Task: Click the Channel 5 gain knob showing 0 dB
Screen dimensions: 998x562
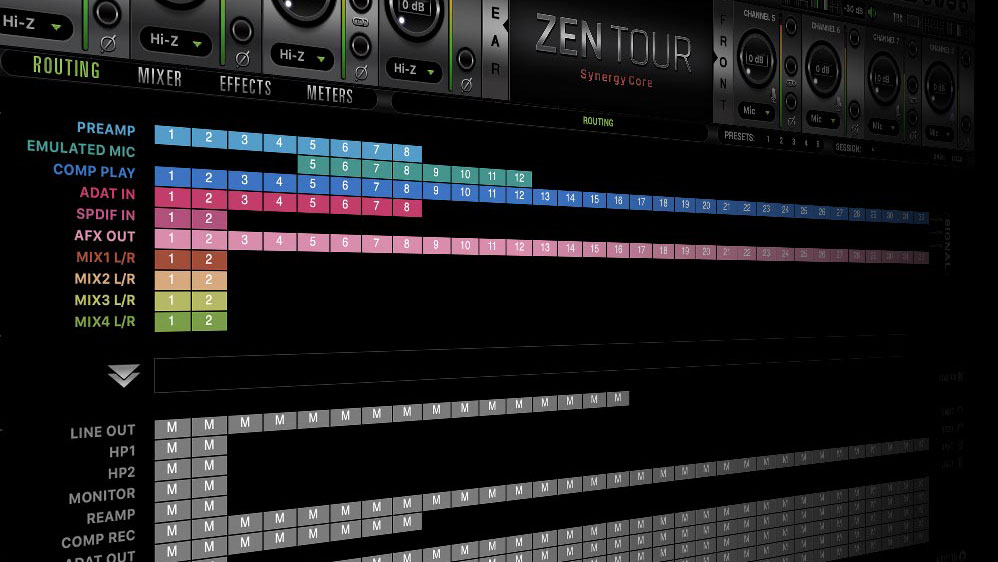Action: tap(756, 59)
